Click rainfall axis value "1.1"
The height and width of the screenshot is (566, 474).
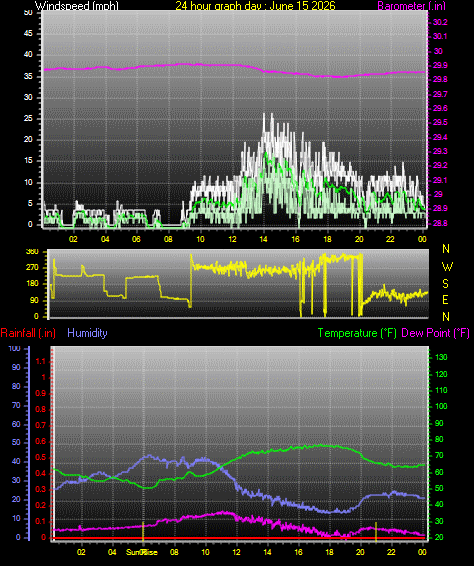tap(41, 361)
